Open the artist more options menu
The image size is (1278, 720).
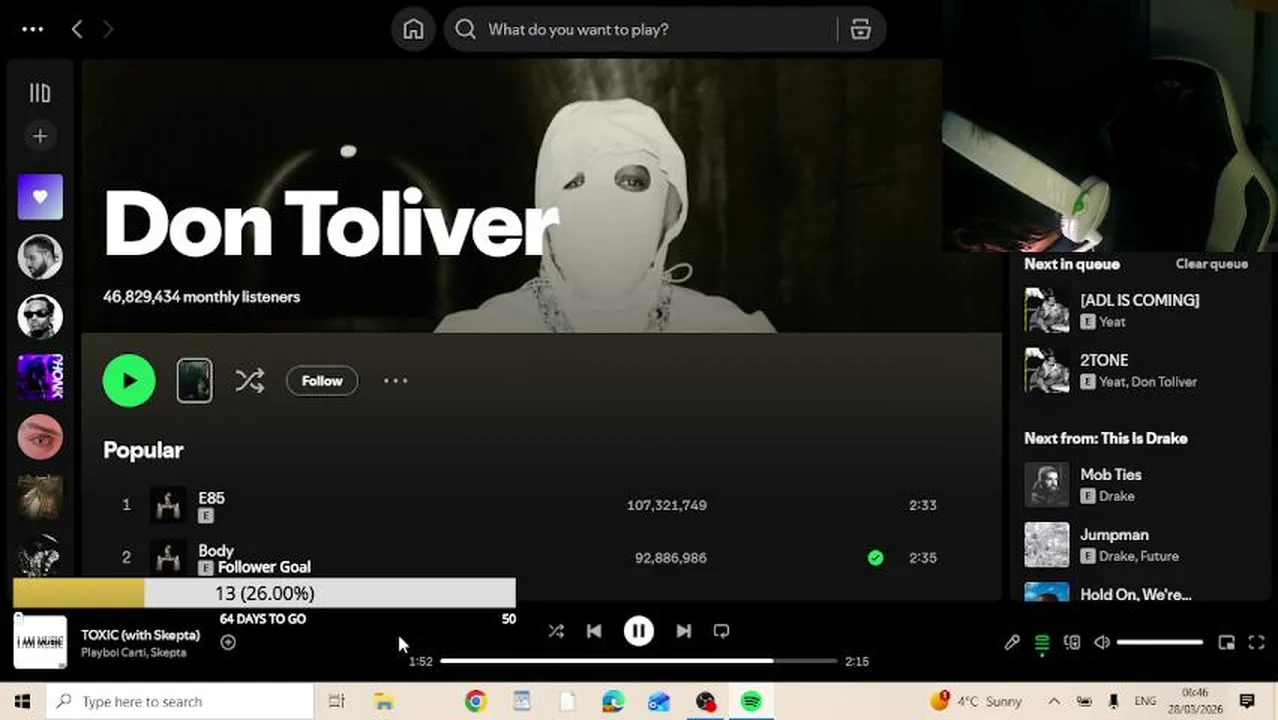396,380
